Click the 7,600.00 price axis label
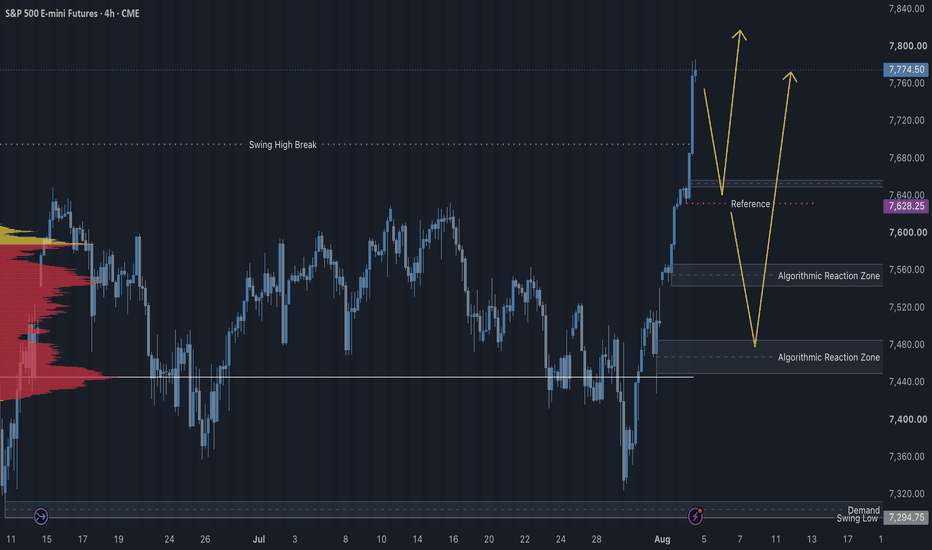 908,232
